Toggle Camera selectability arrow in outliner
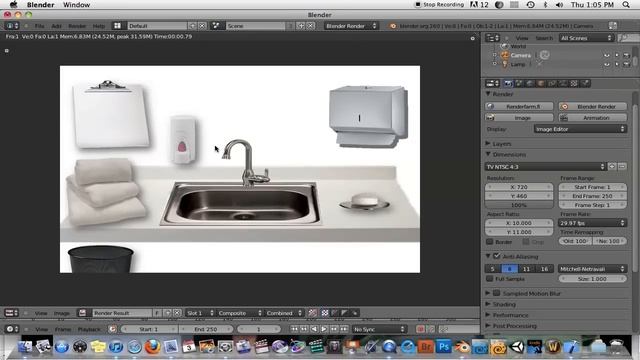Screen dimensions: 640x360 617,55
